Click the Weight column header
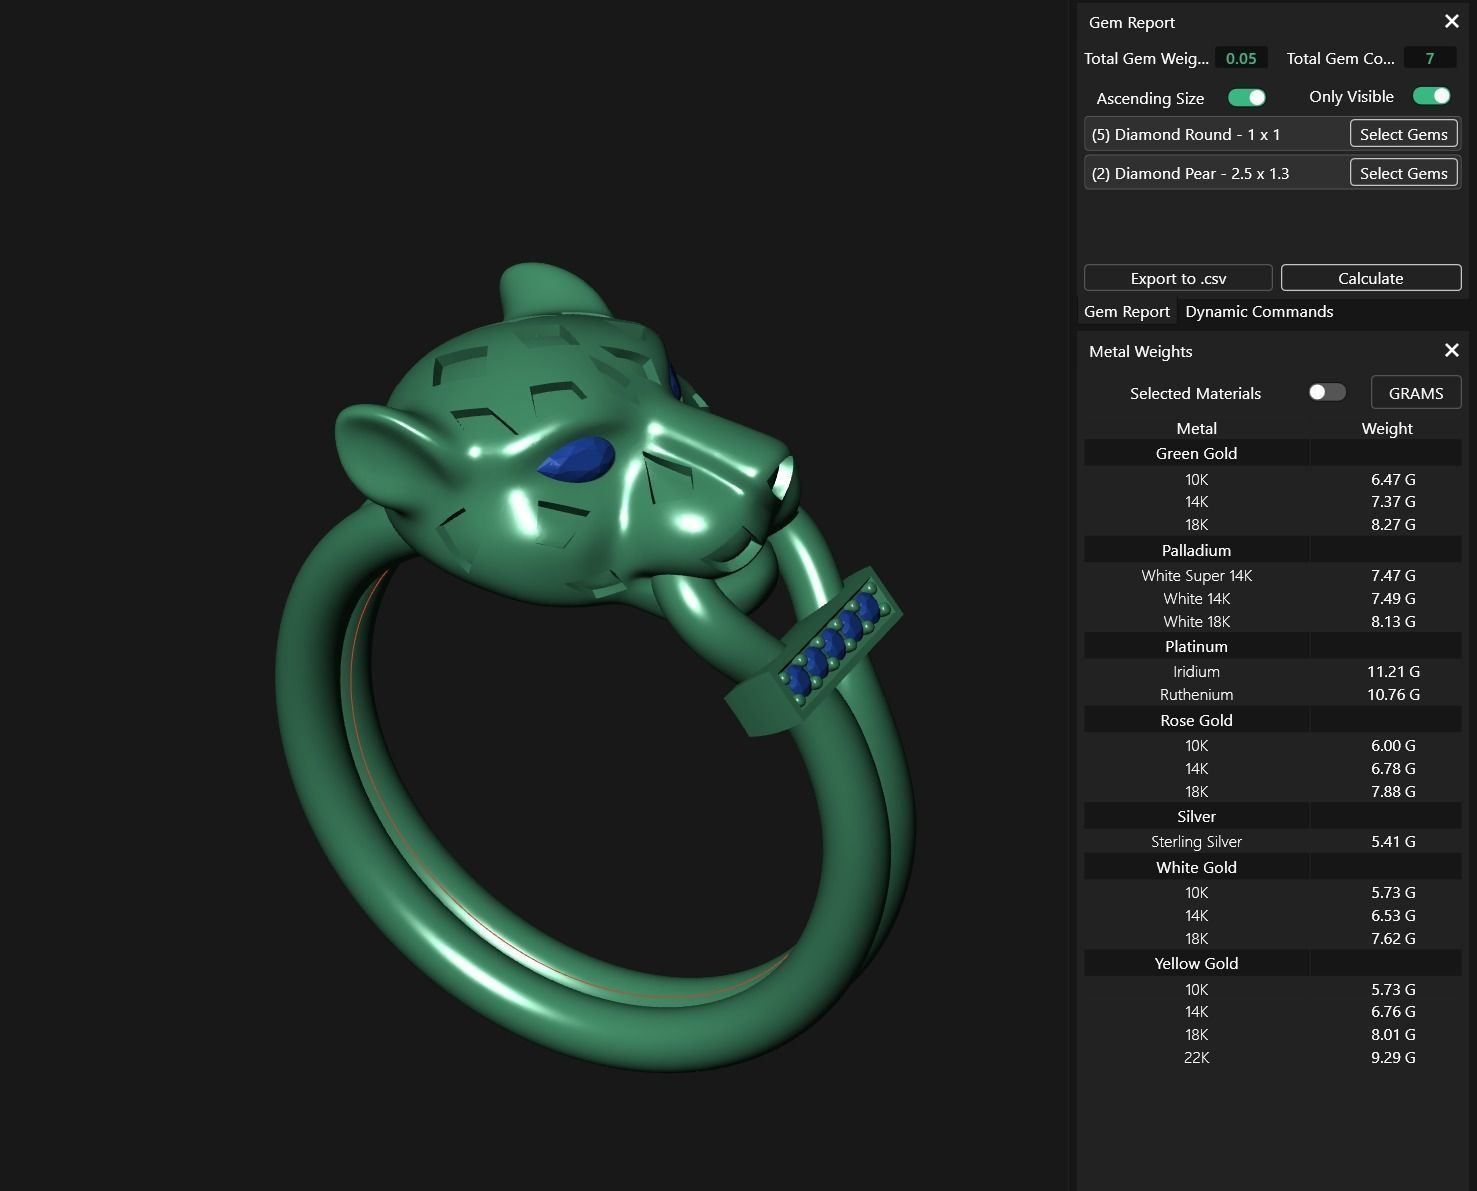The height and width of the screenshot is (1191, 1477). [x=1387, y=428]
